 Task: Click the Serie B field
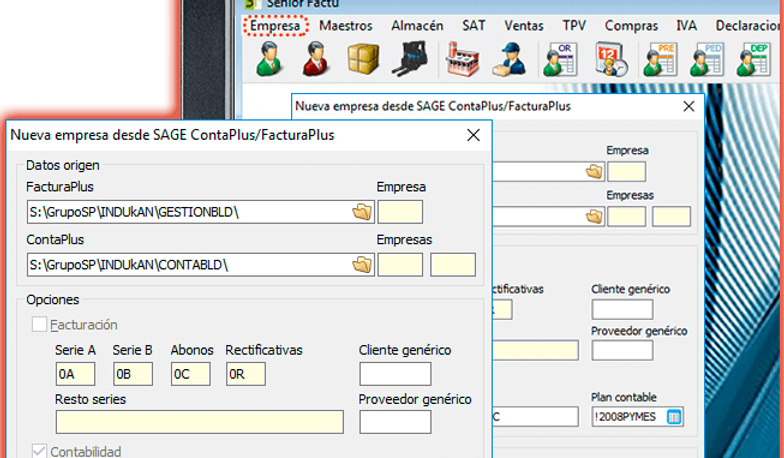133,374
